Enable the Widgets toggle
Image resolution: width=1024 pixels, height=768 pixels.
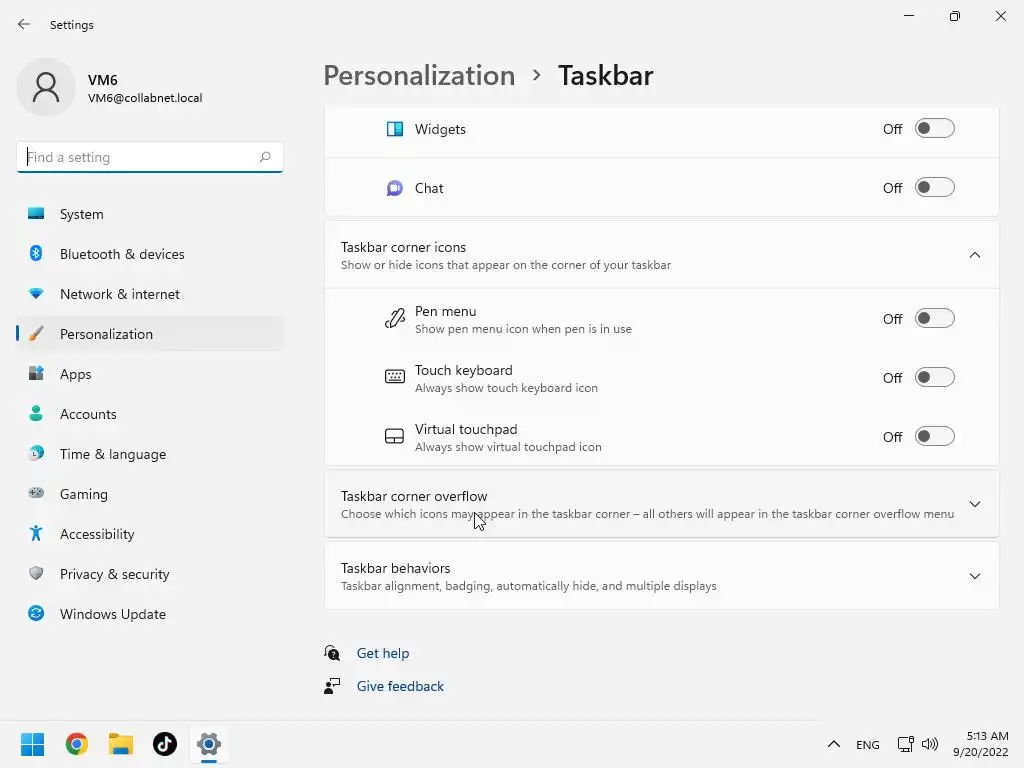pos(935,129)
